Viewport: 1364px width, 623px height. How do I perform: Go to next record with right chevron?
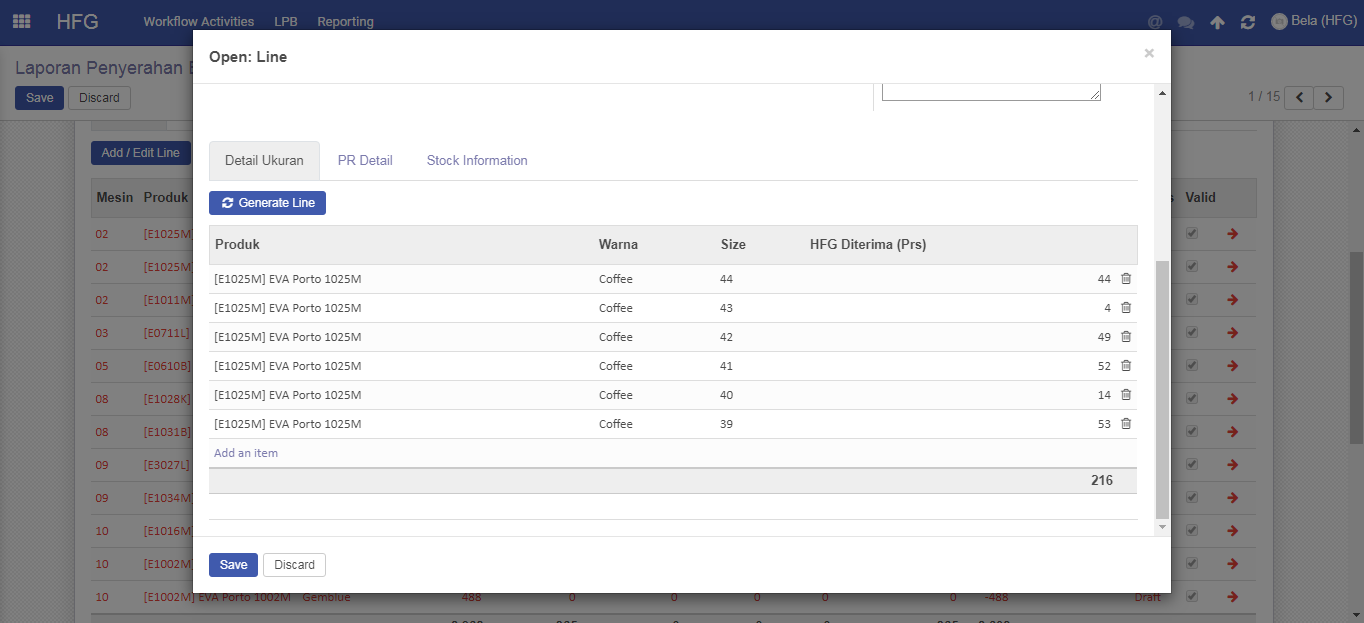pyautogui.click(x=1328, y=97)
